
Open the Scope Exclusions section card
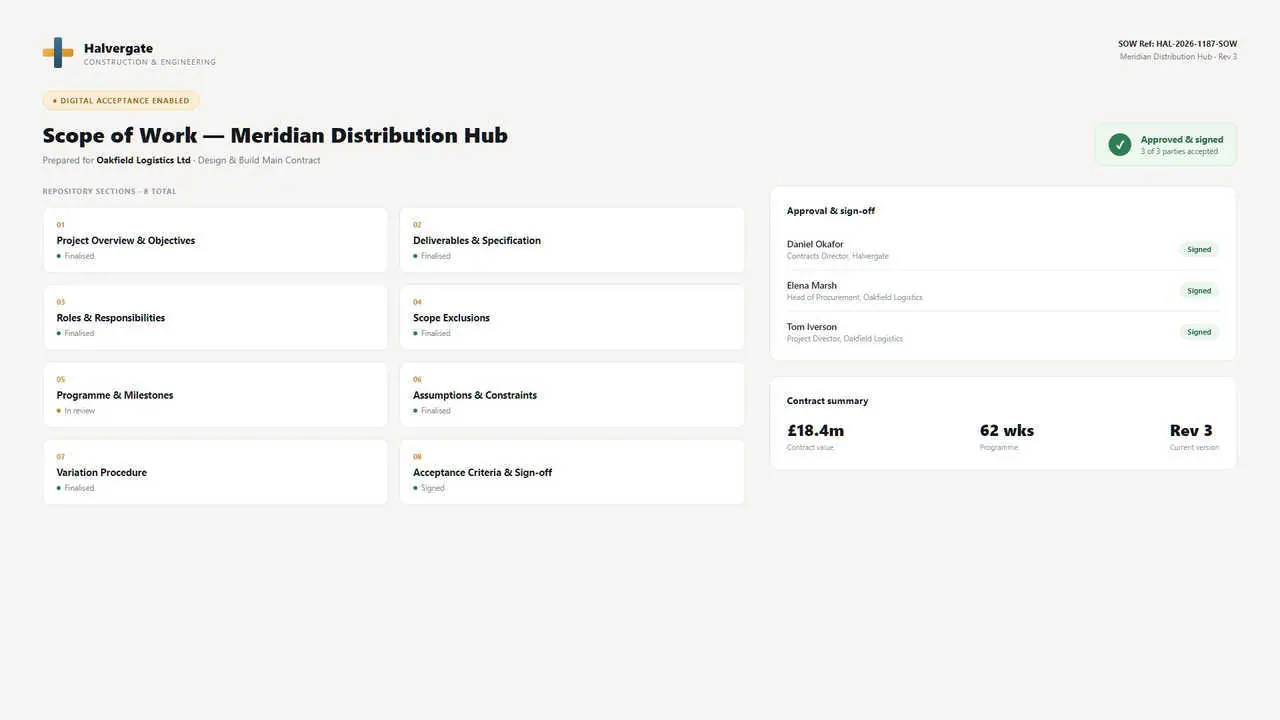coord(572,317)
